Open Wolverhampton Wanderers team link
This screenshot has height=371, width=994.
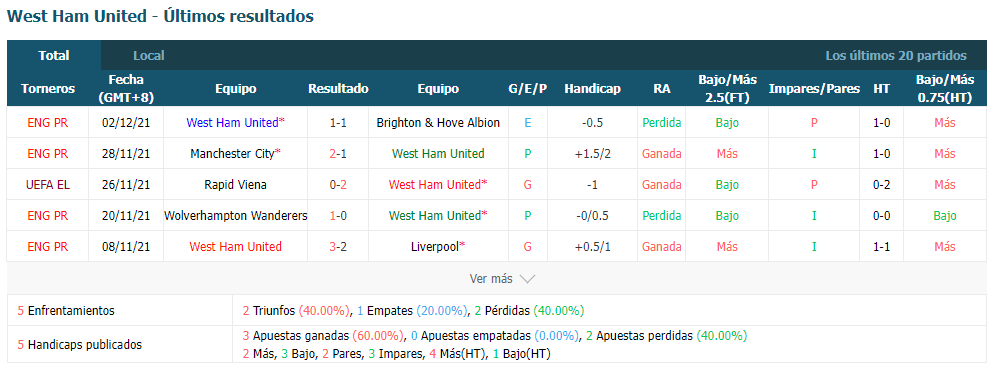[235, 216]
